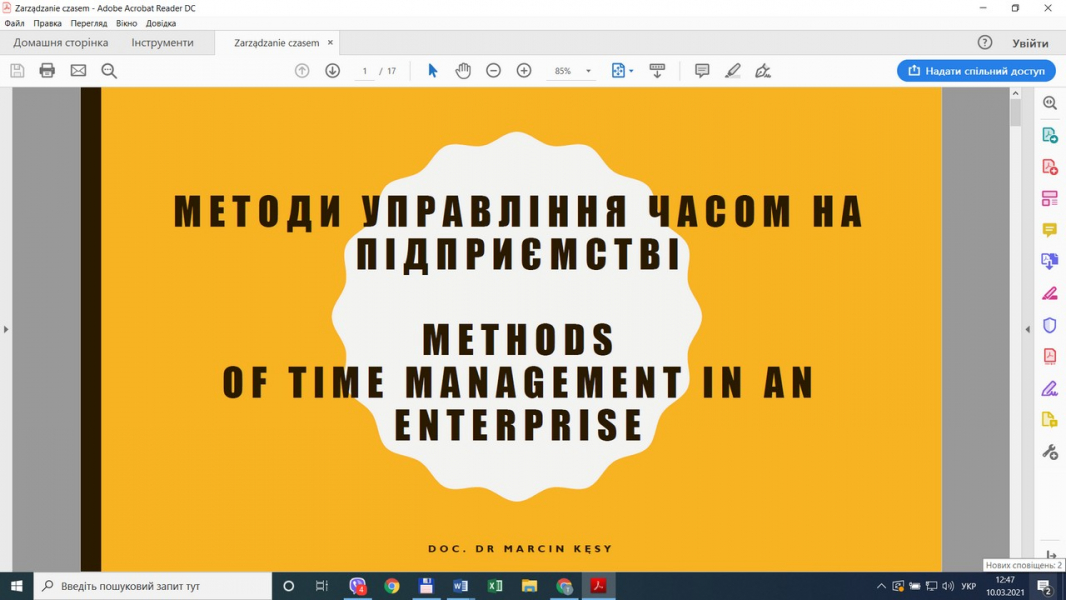Click the Надати спільний доступ button

click(x=976, y=71)
